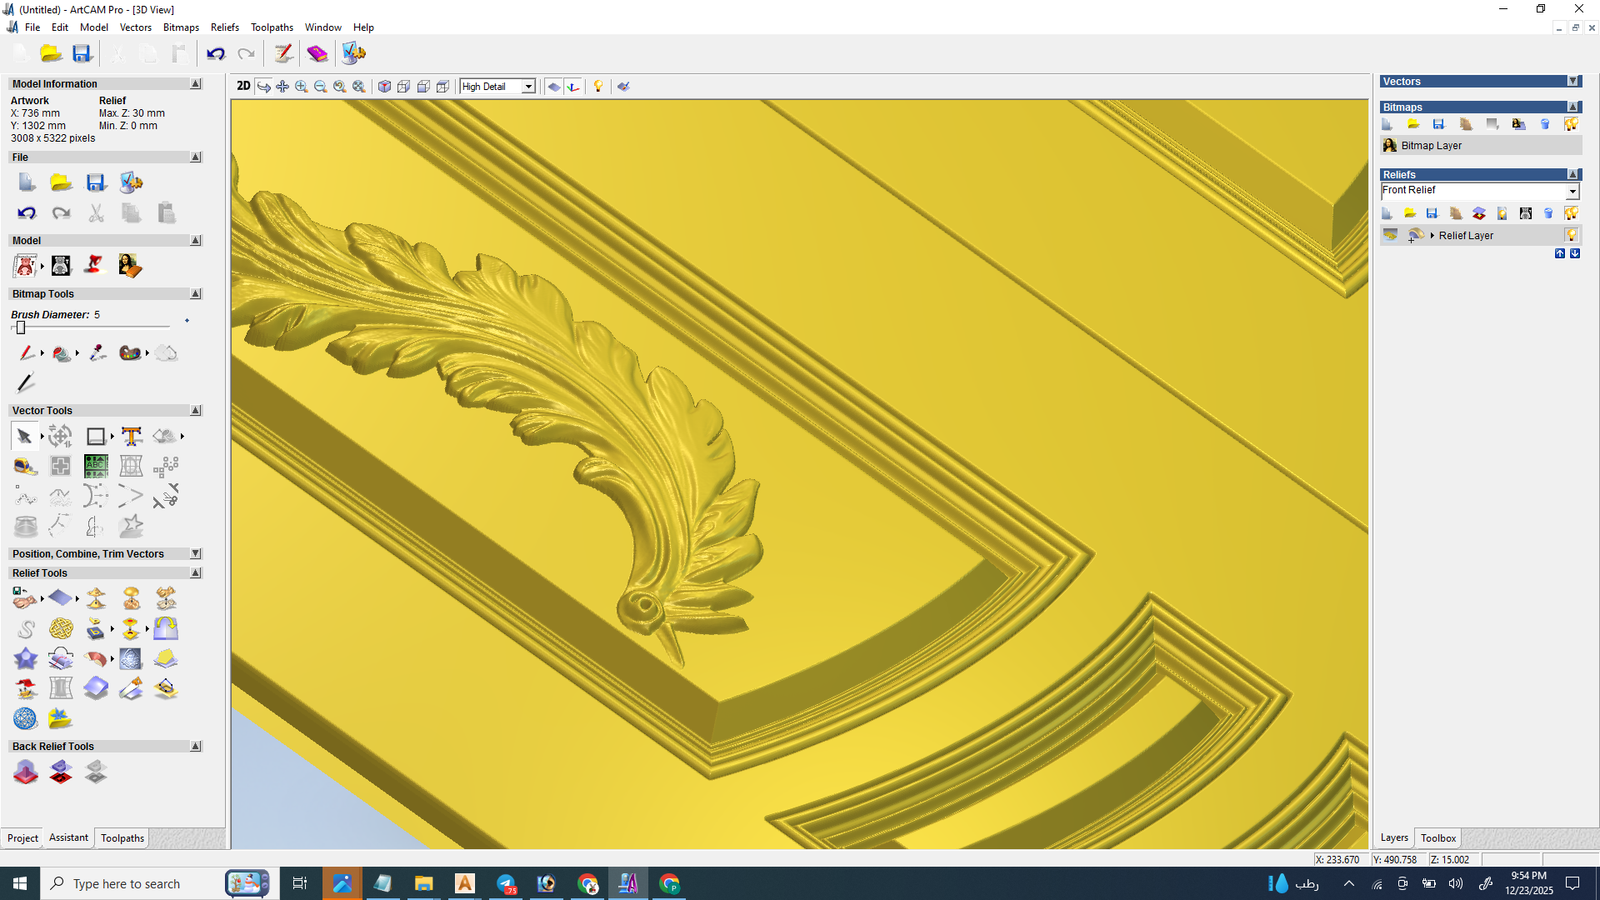Image resolution: width=1600 pixels, height=900 pixels.
Task: Open the High Detail dropdown
Action: tap(528, 87)
